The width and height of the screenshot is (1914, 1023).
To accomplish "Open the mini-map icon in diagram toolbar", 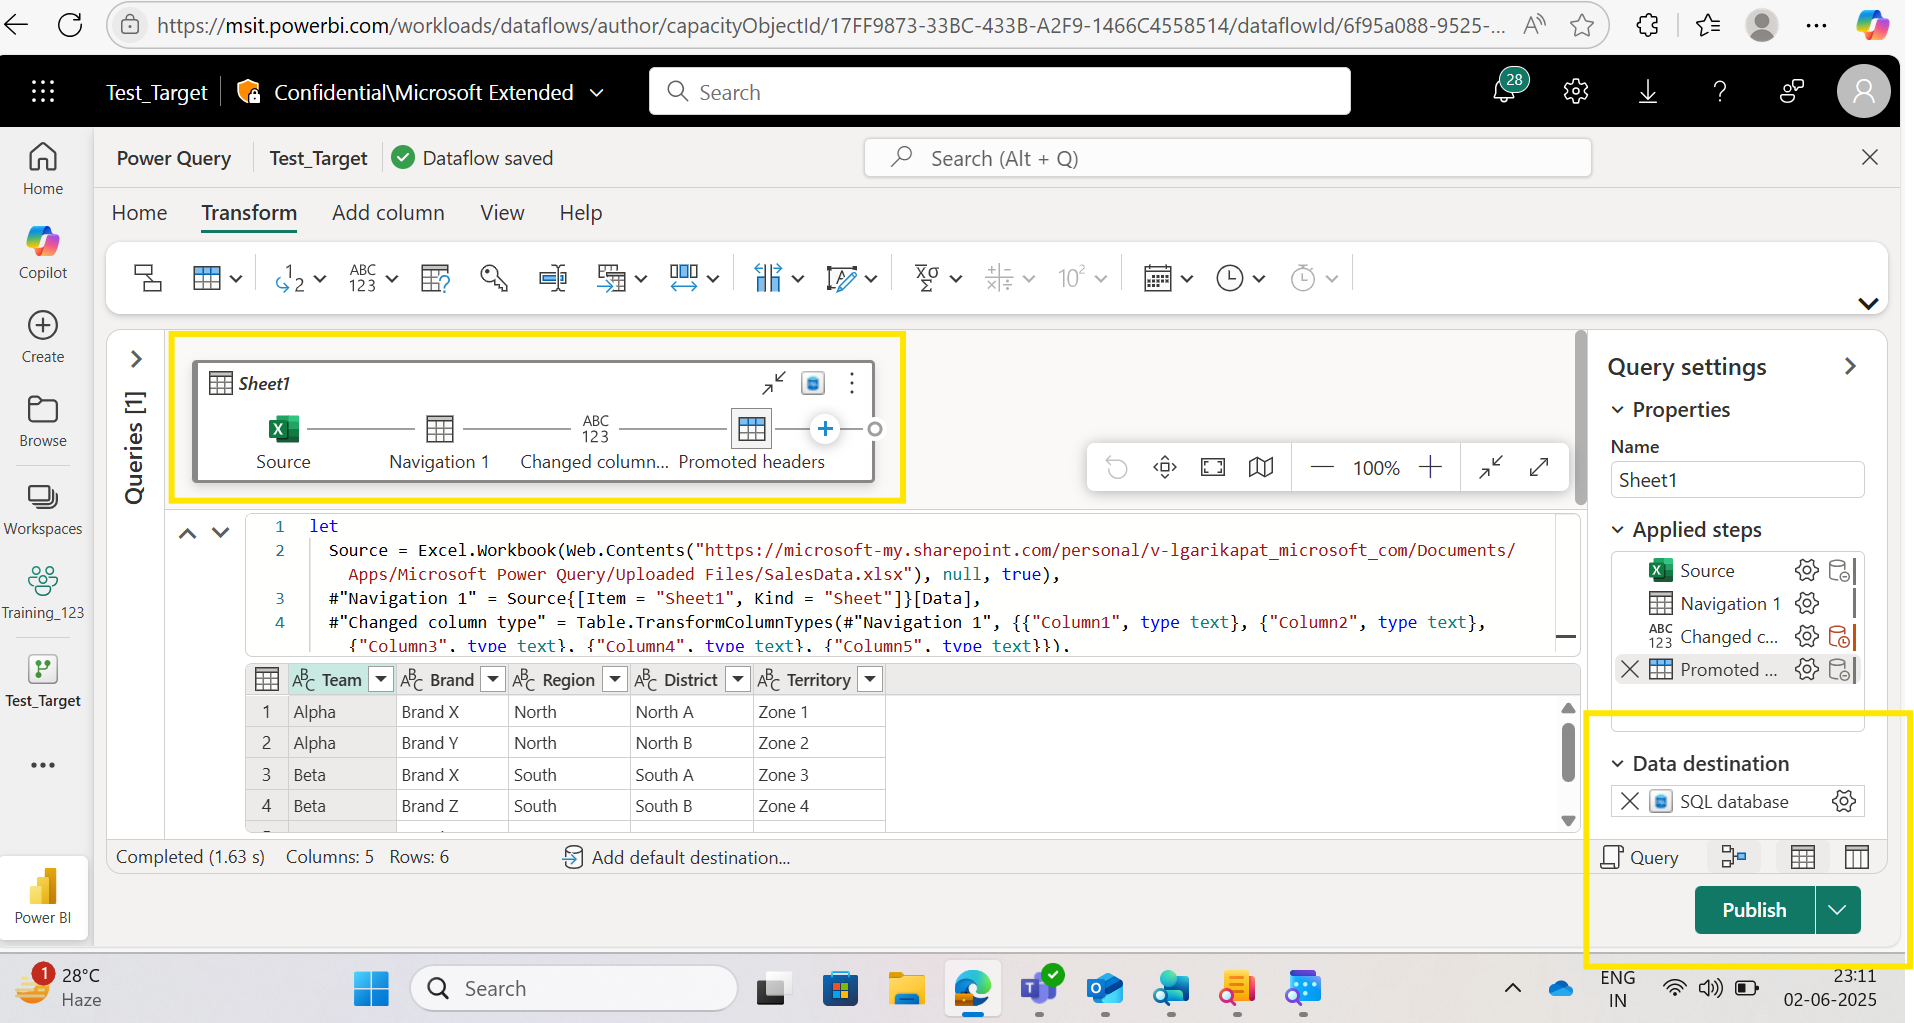I will pos(1261,467).
